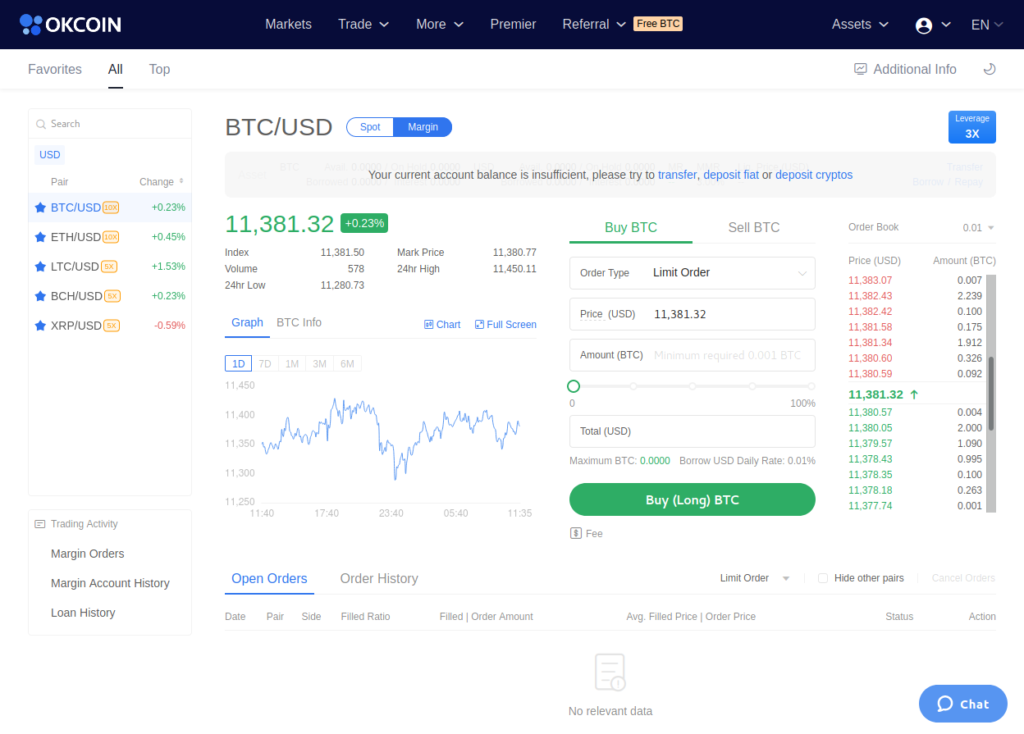Click the search magnifier icon

click(41, 124)
